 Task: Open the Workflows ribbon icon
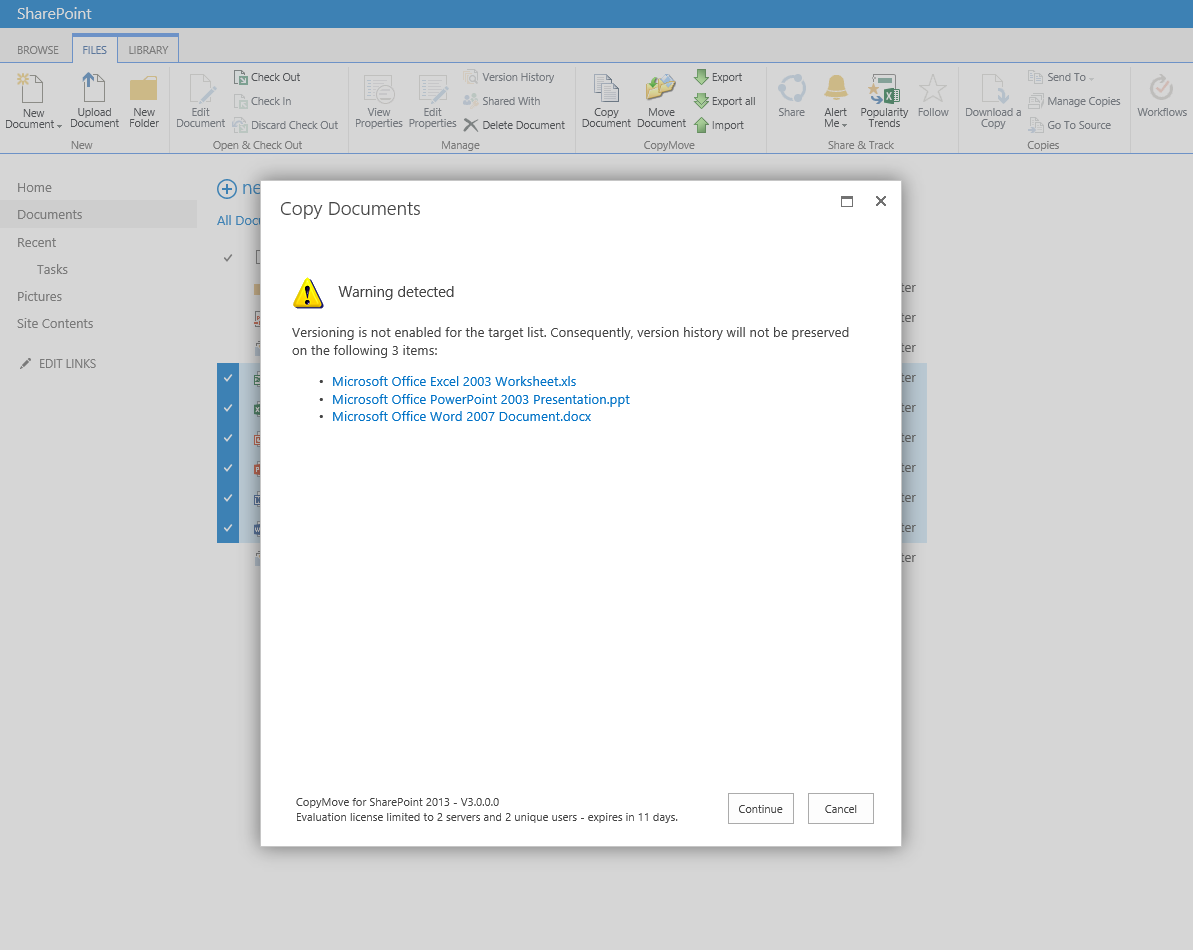1162,96
